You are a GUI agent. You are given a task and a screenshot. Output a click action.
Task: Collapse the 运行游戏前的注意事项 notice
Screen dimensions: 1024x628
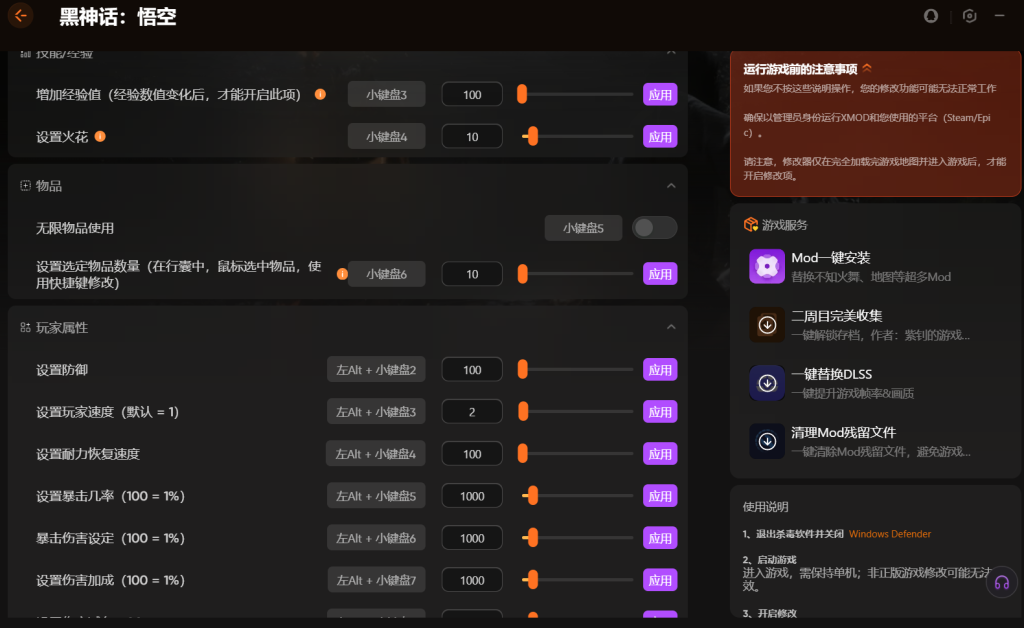(x=867, y=68)
